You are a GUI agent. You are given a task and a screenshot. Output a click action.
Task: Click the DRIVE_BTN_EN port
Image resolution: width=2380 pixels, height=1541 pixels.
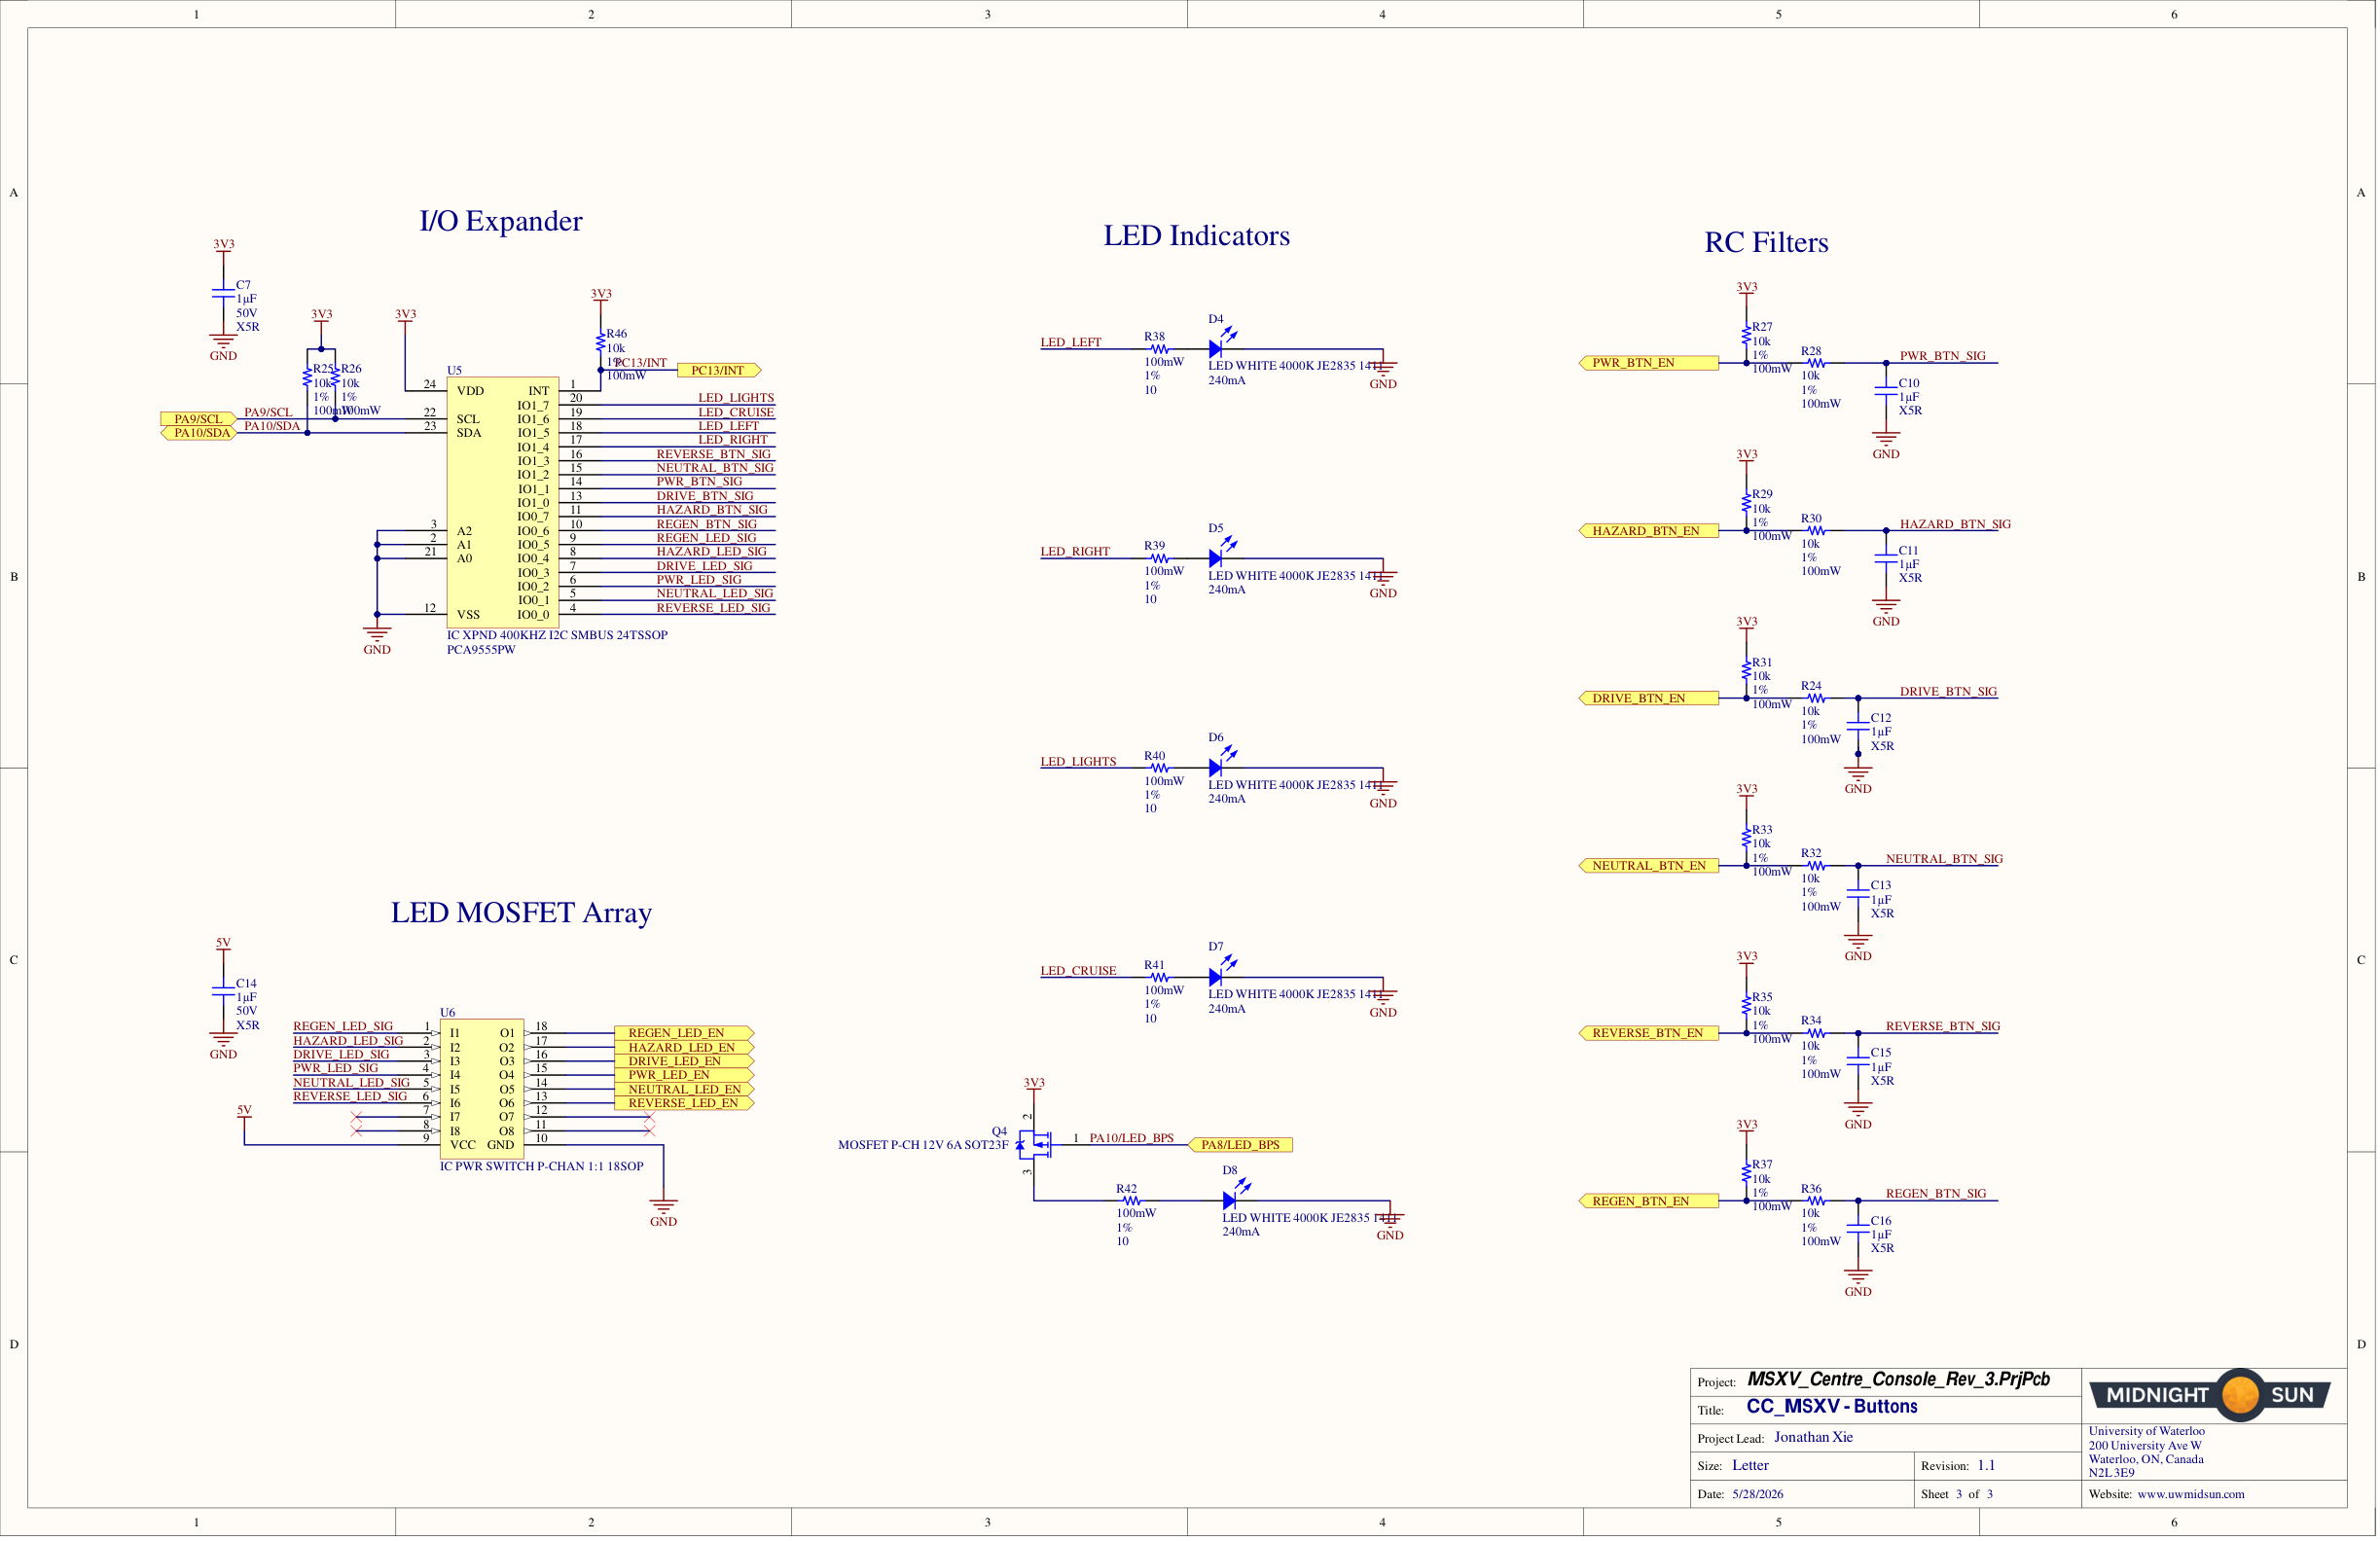click(1648, 698)
